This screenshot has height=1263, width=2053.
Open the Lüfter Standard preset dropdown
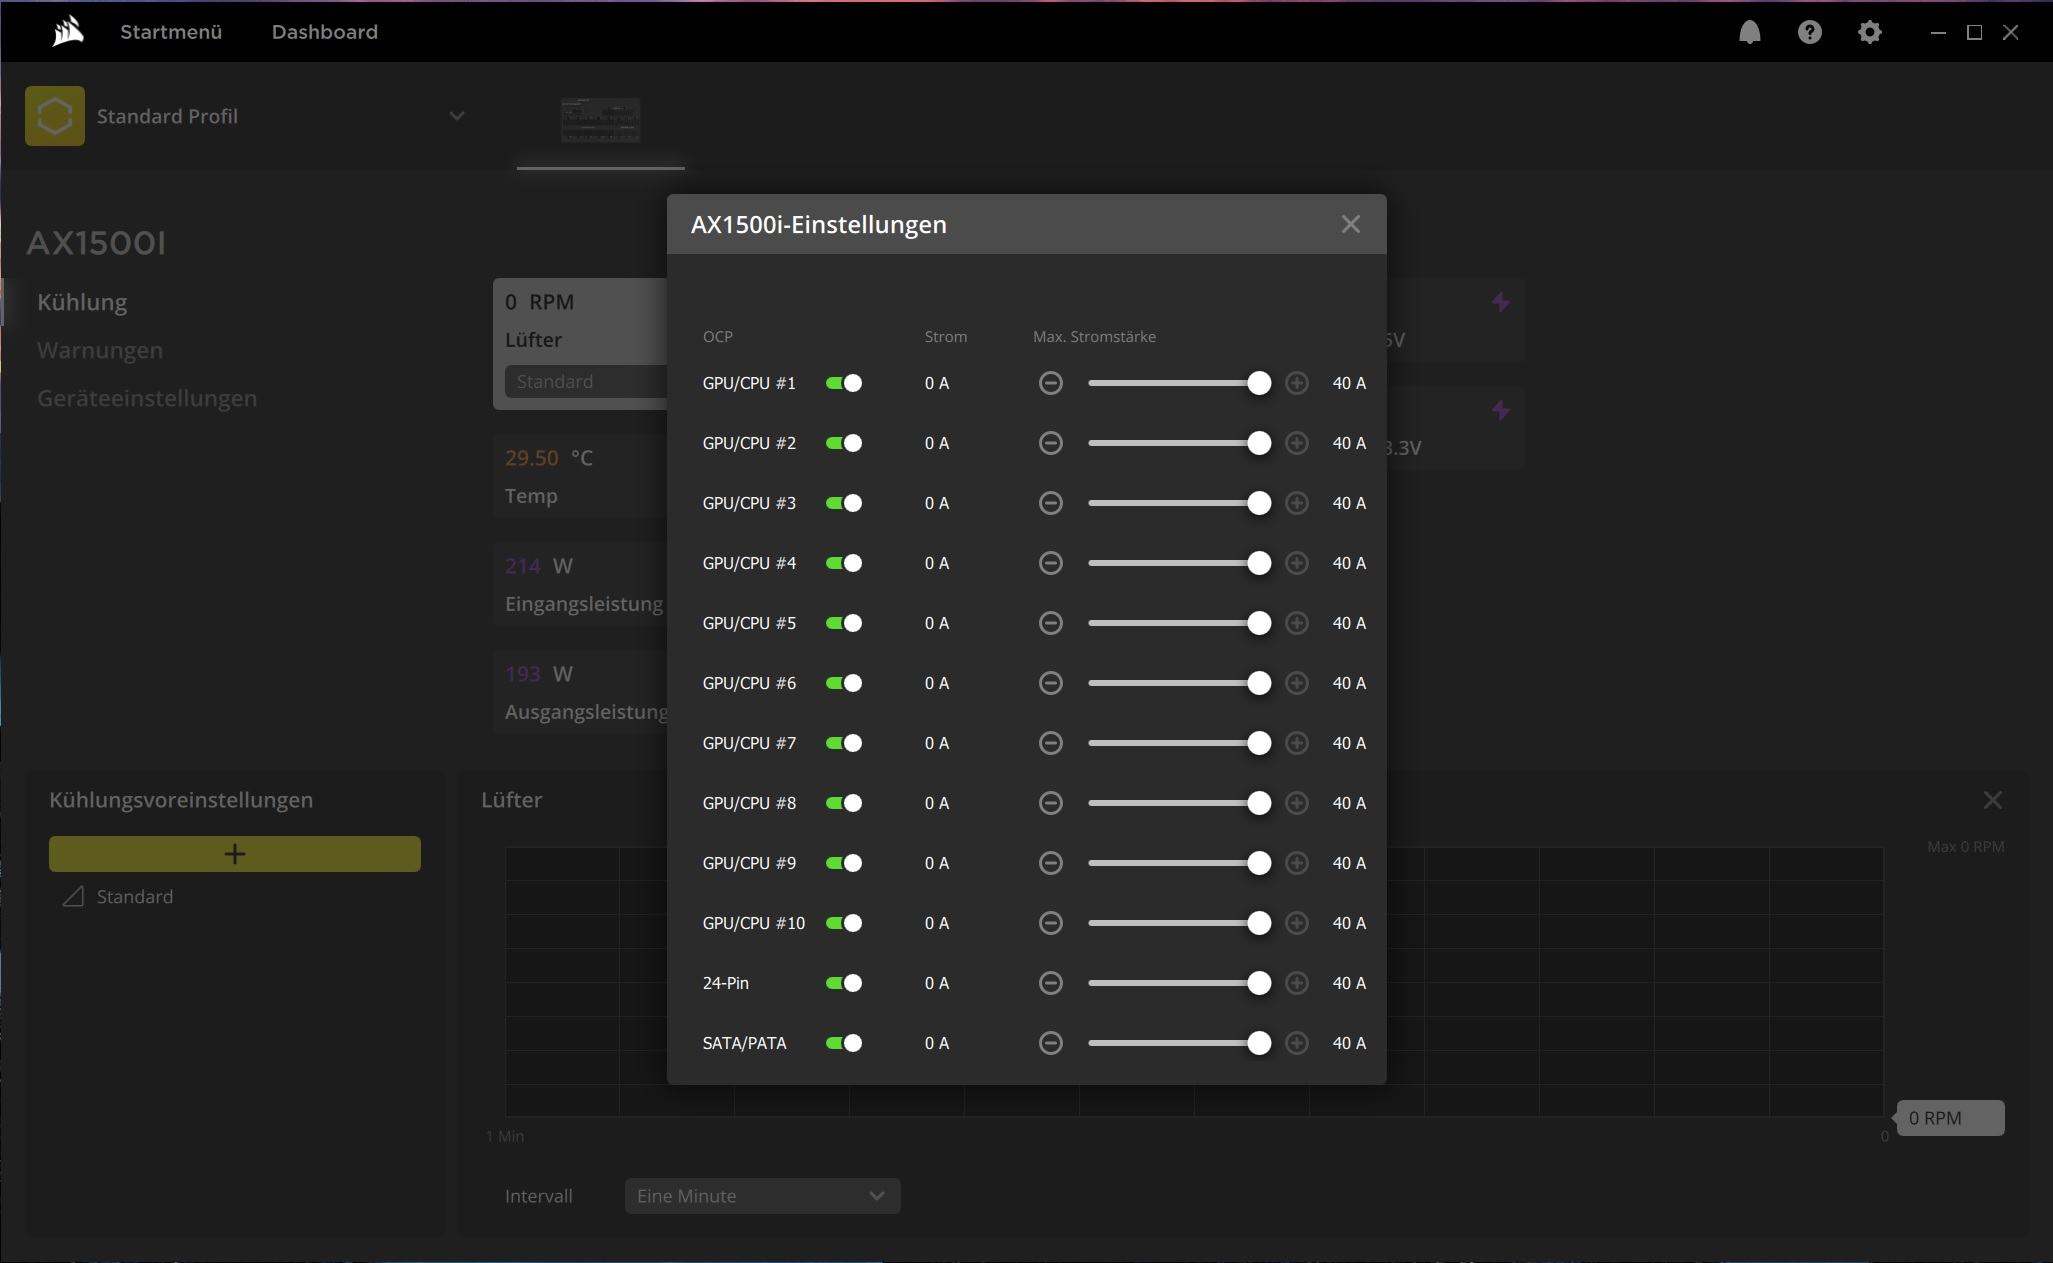point(586,382)
